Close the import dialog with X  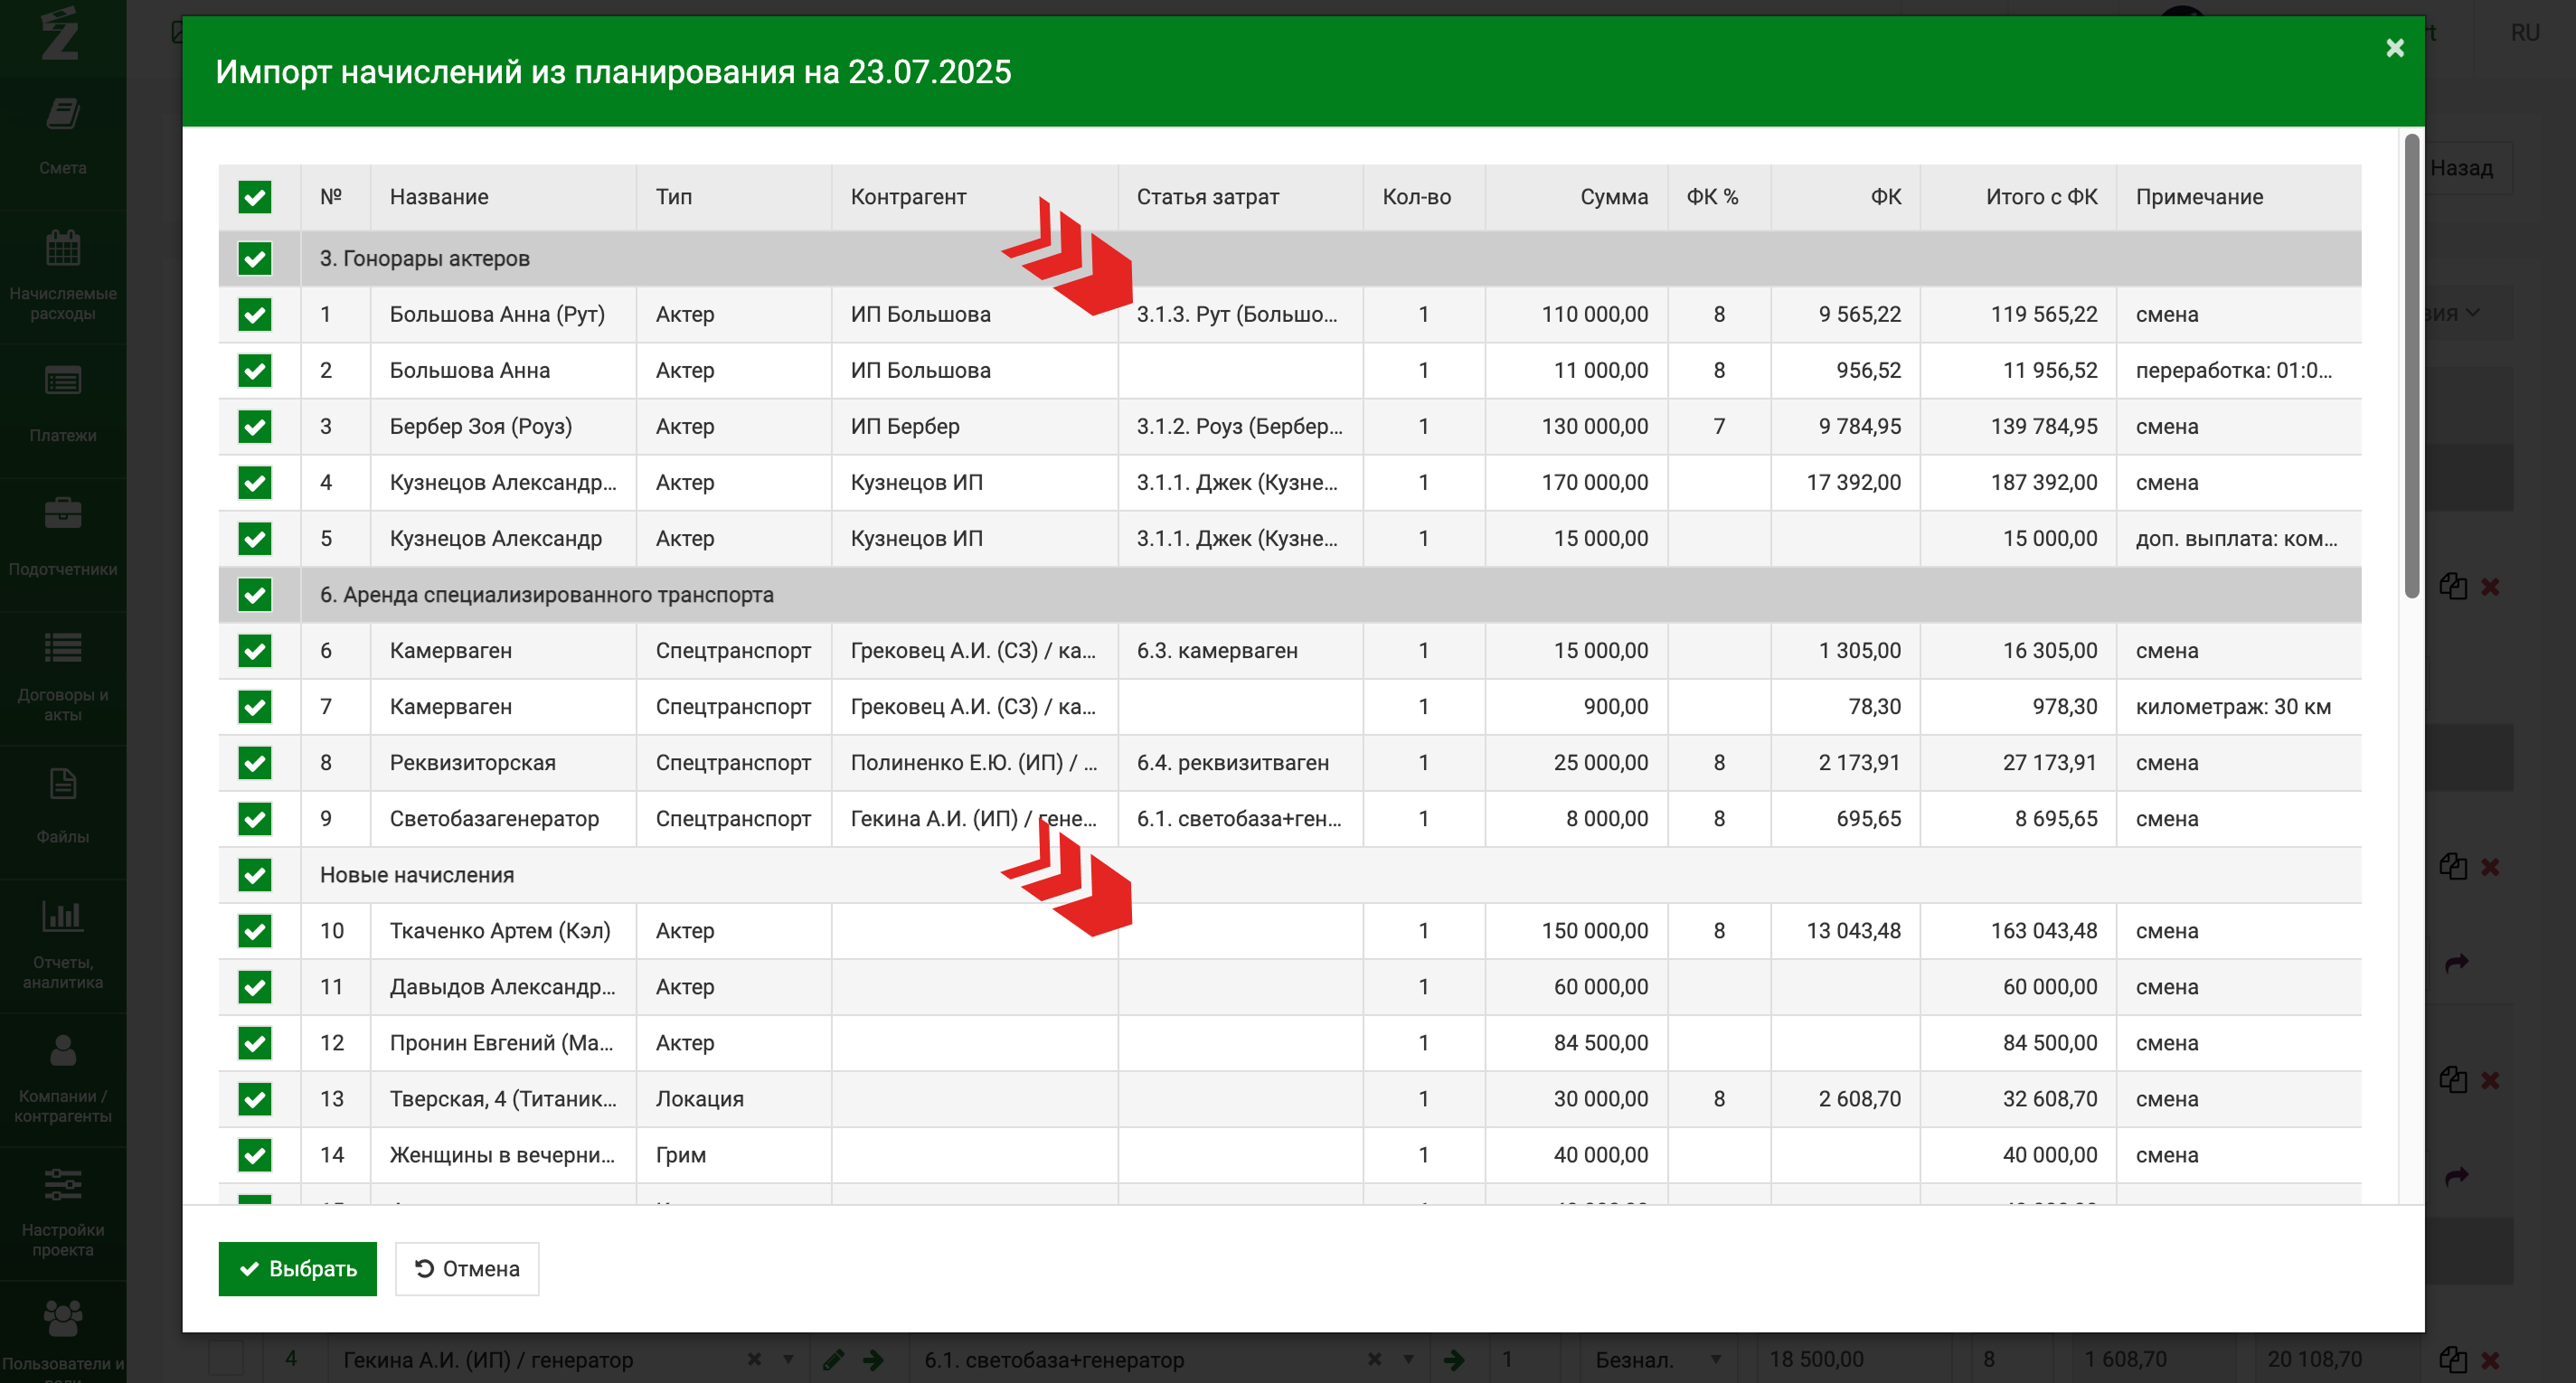[x=2394, y=48]
